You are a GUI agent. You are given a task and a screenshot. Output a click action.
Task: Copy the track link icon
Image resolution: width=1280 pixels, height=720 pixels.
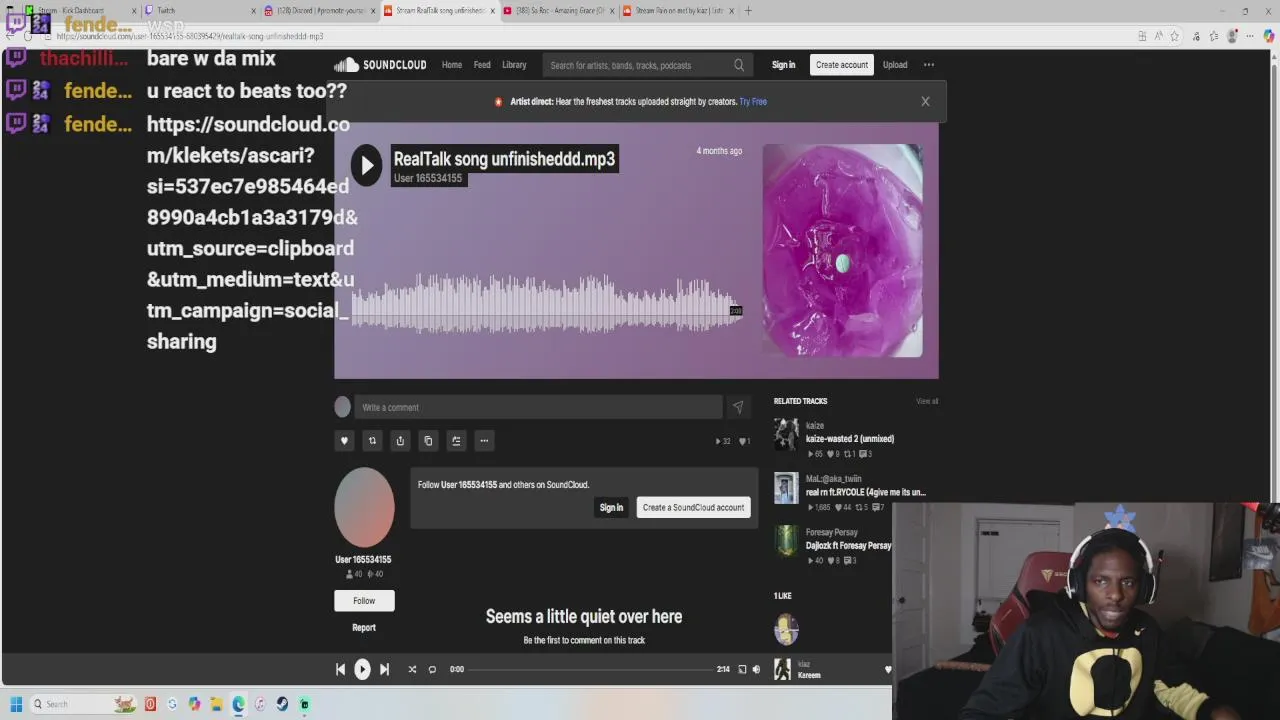[x=428, y=441]
